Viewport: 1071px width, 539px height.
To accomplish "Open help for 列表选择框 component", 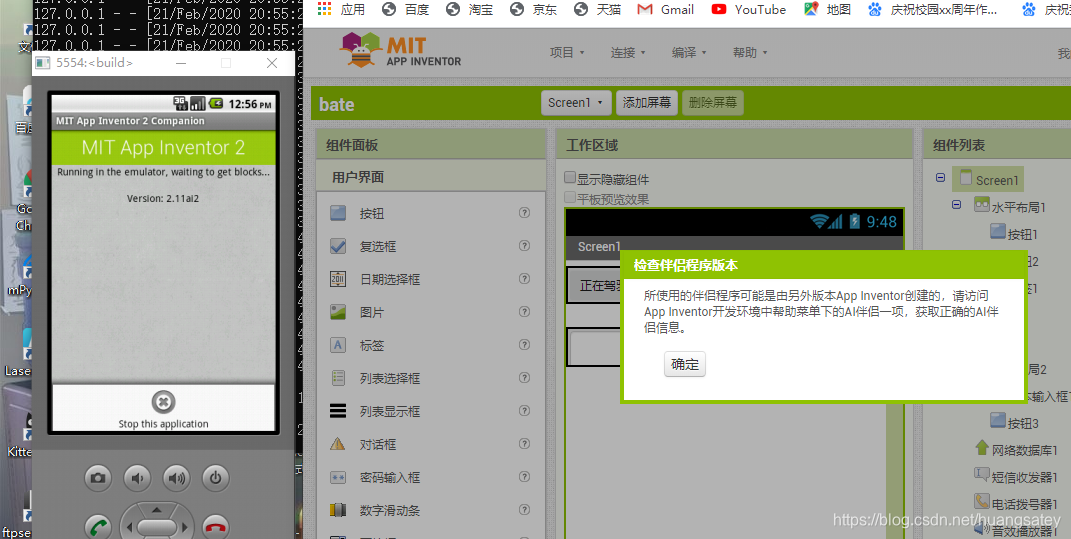I will click(525, 378).
